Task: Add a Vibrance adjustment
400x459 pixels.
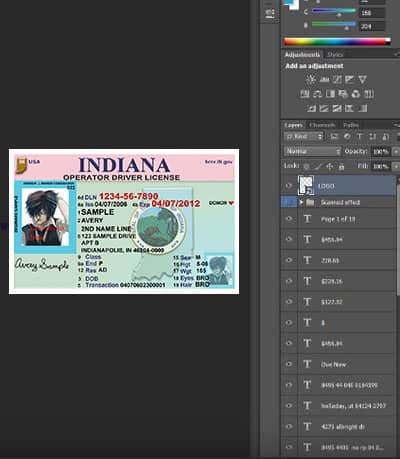Action: (x=362, y=79)
